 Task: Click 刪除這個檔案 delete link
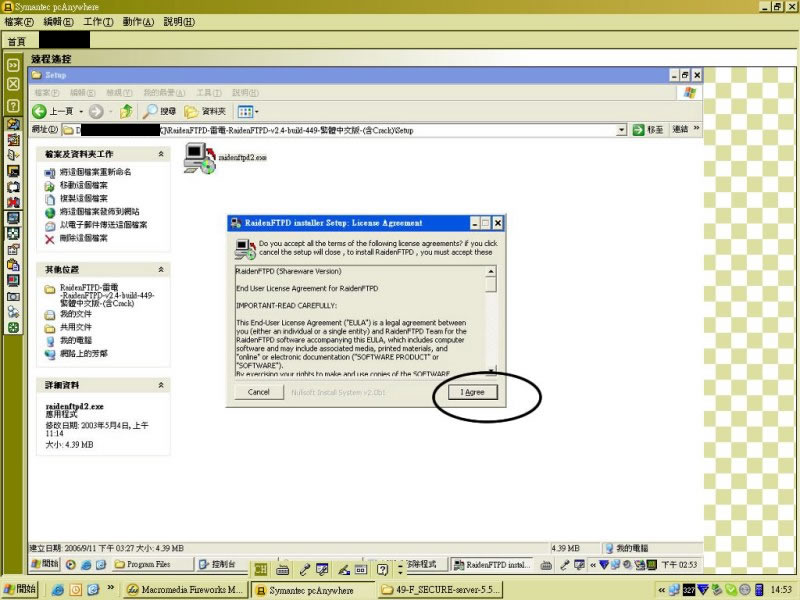pyautogui.click(x=84, y=238)
